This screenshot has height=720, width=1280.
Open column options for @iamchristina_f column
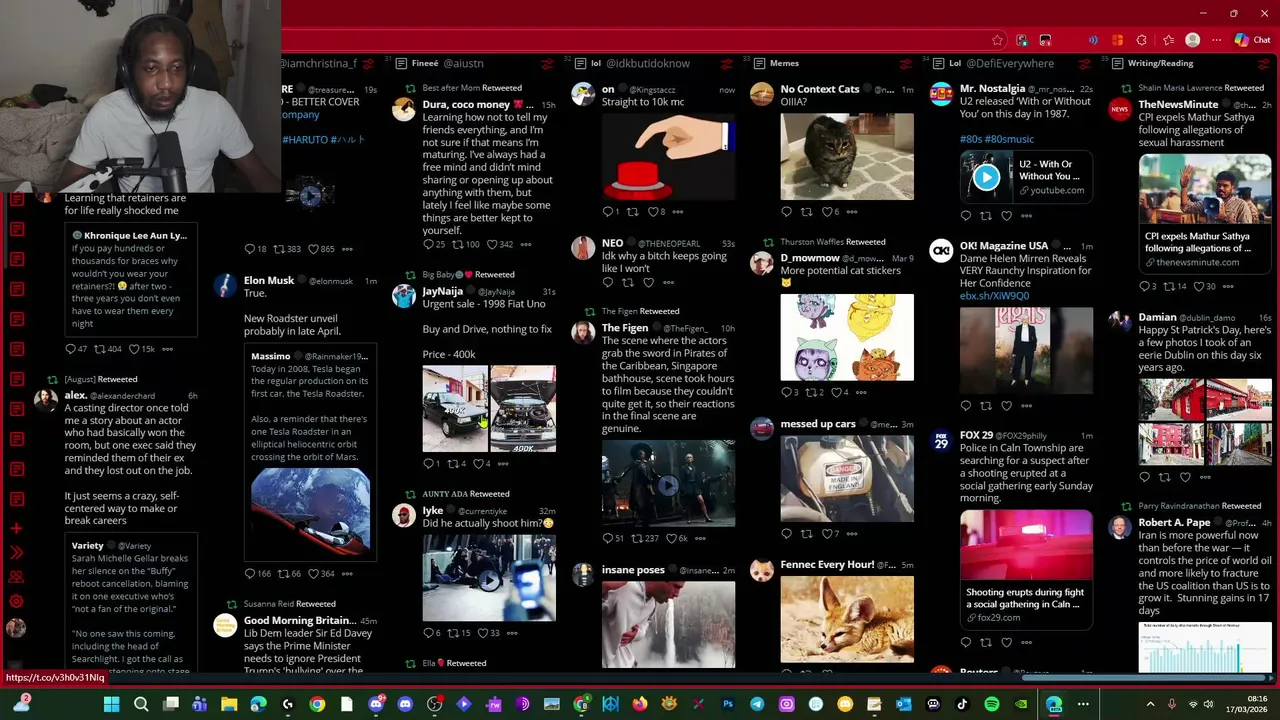coord(368,63)
